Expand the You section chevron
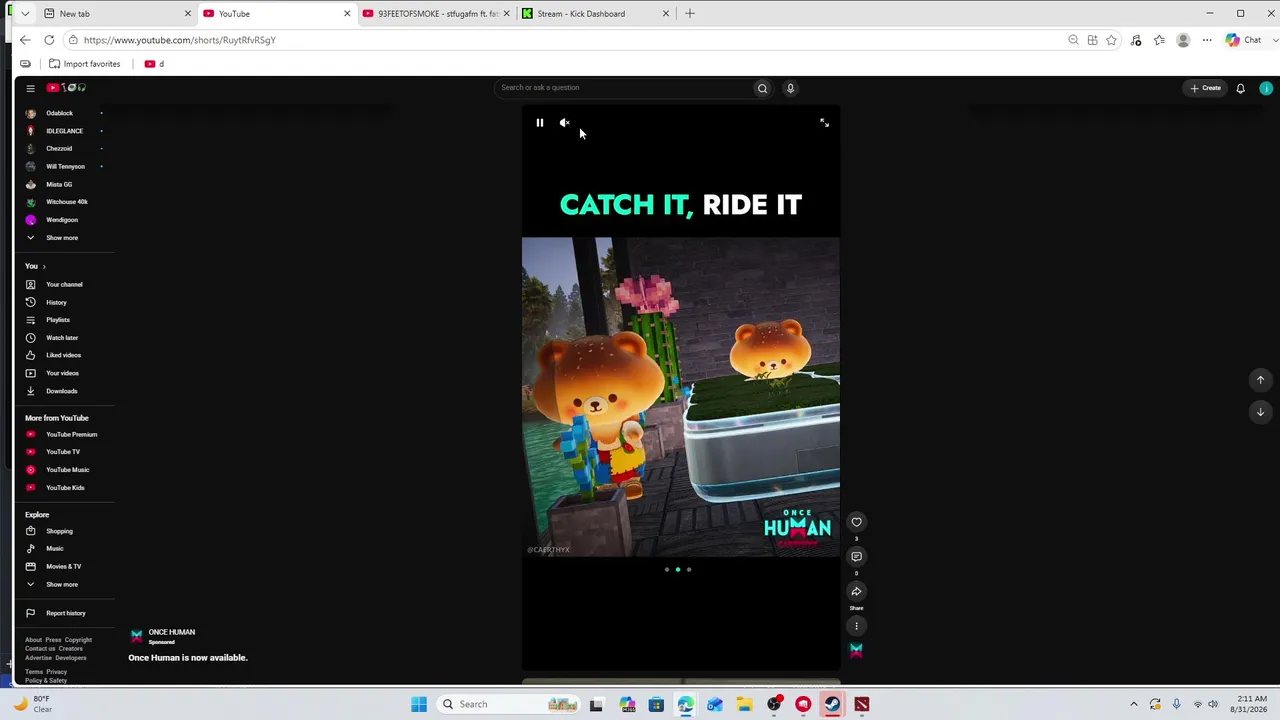1280x720 pixels. tap(44, 266)
